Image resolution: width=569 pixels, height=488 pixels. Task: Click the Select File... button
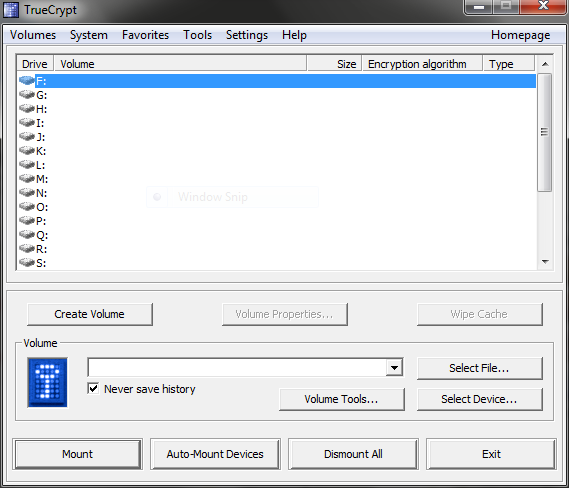tap(479, 368)
